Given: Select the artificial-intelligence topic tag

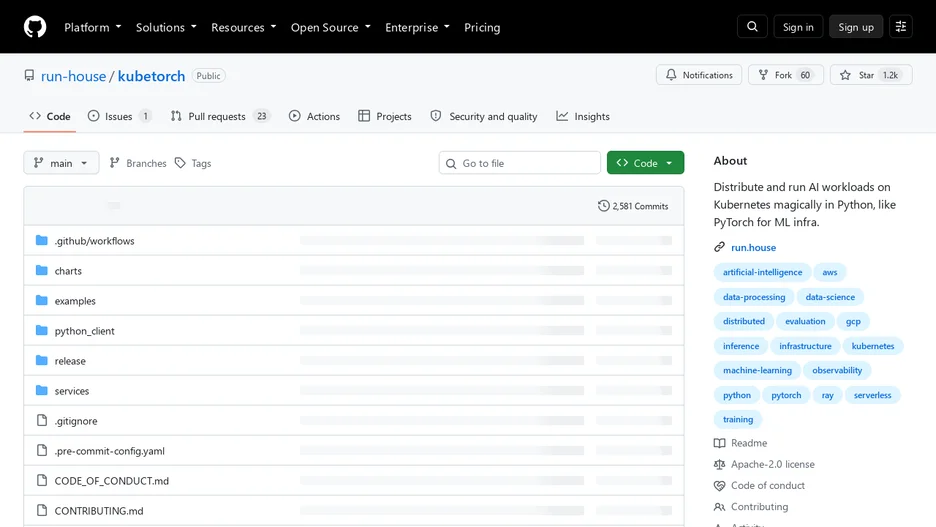Looking at the screenshot, I should [762, 272].
